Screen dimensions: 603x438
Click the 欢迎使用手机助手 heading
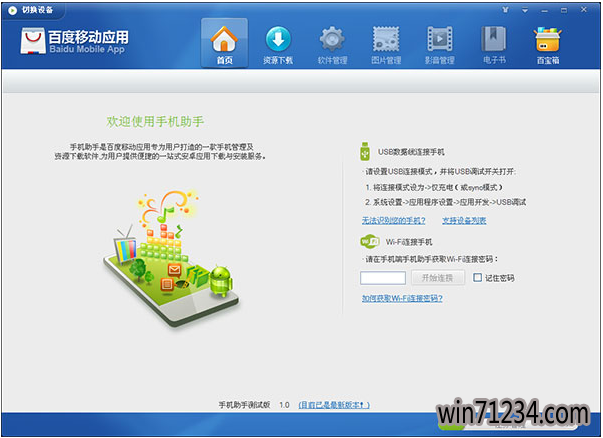(155, 122)
